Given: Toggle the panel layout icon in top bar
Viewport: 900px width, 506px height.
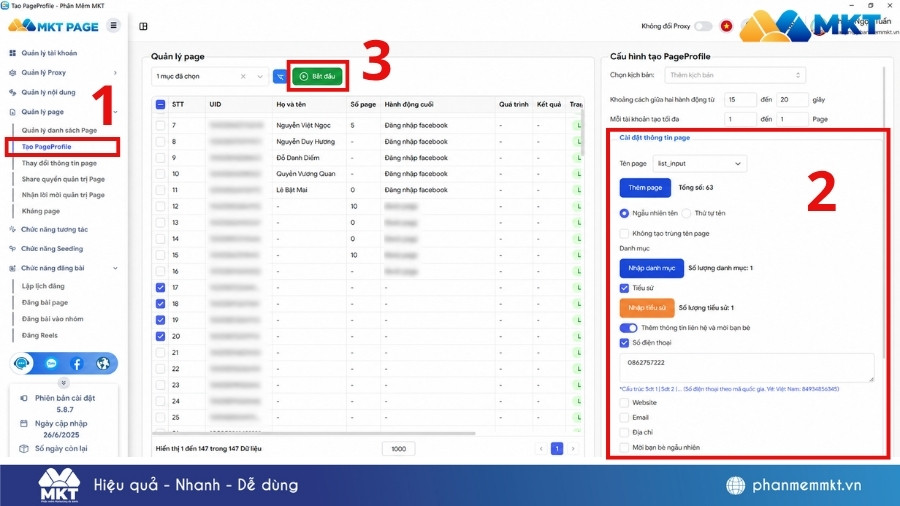Looking at the screenshot, I should pyautogui.click(x=143, y=26).
